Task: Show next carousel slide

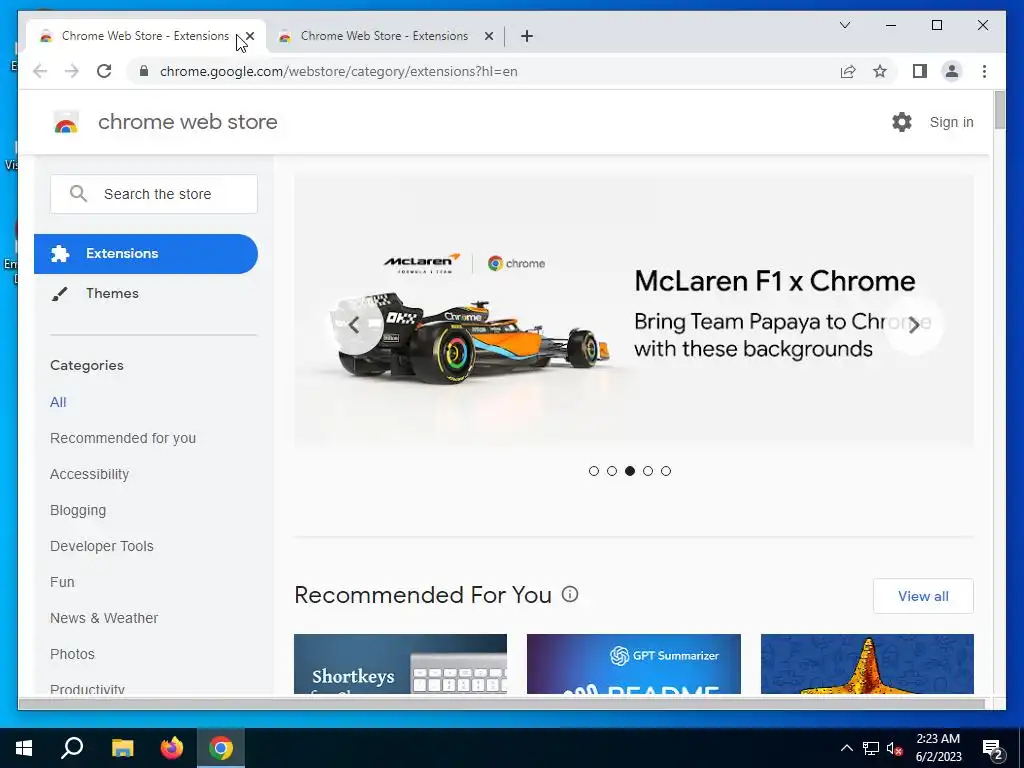Action: click(x=914, y=325)
